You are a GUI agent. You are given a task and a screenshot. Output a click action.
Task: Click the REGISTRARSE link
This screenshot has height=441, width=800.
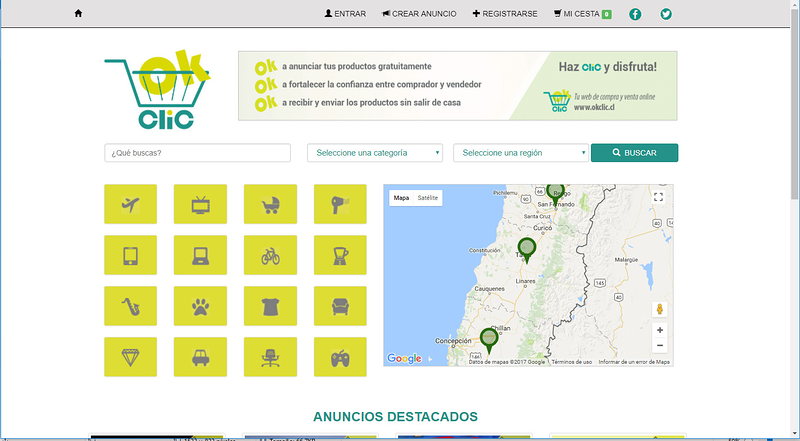tap(505, 14)
